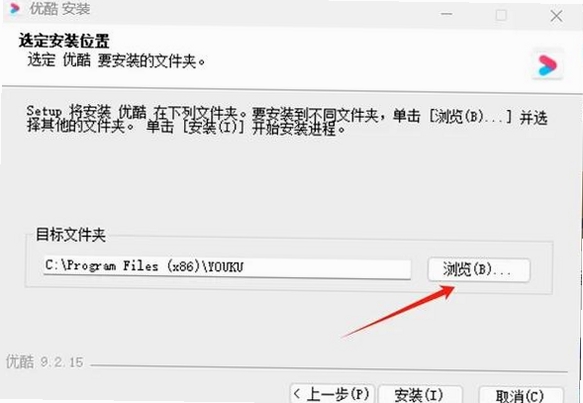Click the 优酷 9.2.15 version label
583x403 pixels.
45,361
